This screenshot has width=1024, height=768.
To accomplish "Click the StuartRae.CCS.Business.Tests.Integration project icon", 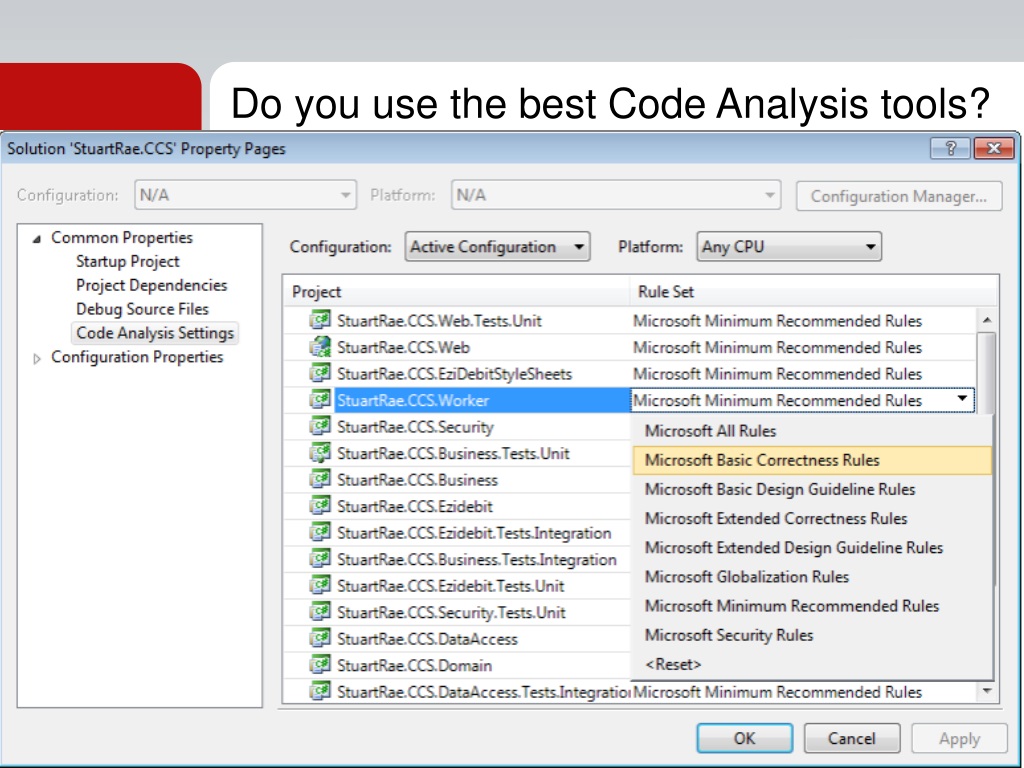I will pos(320,558).
